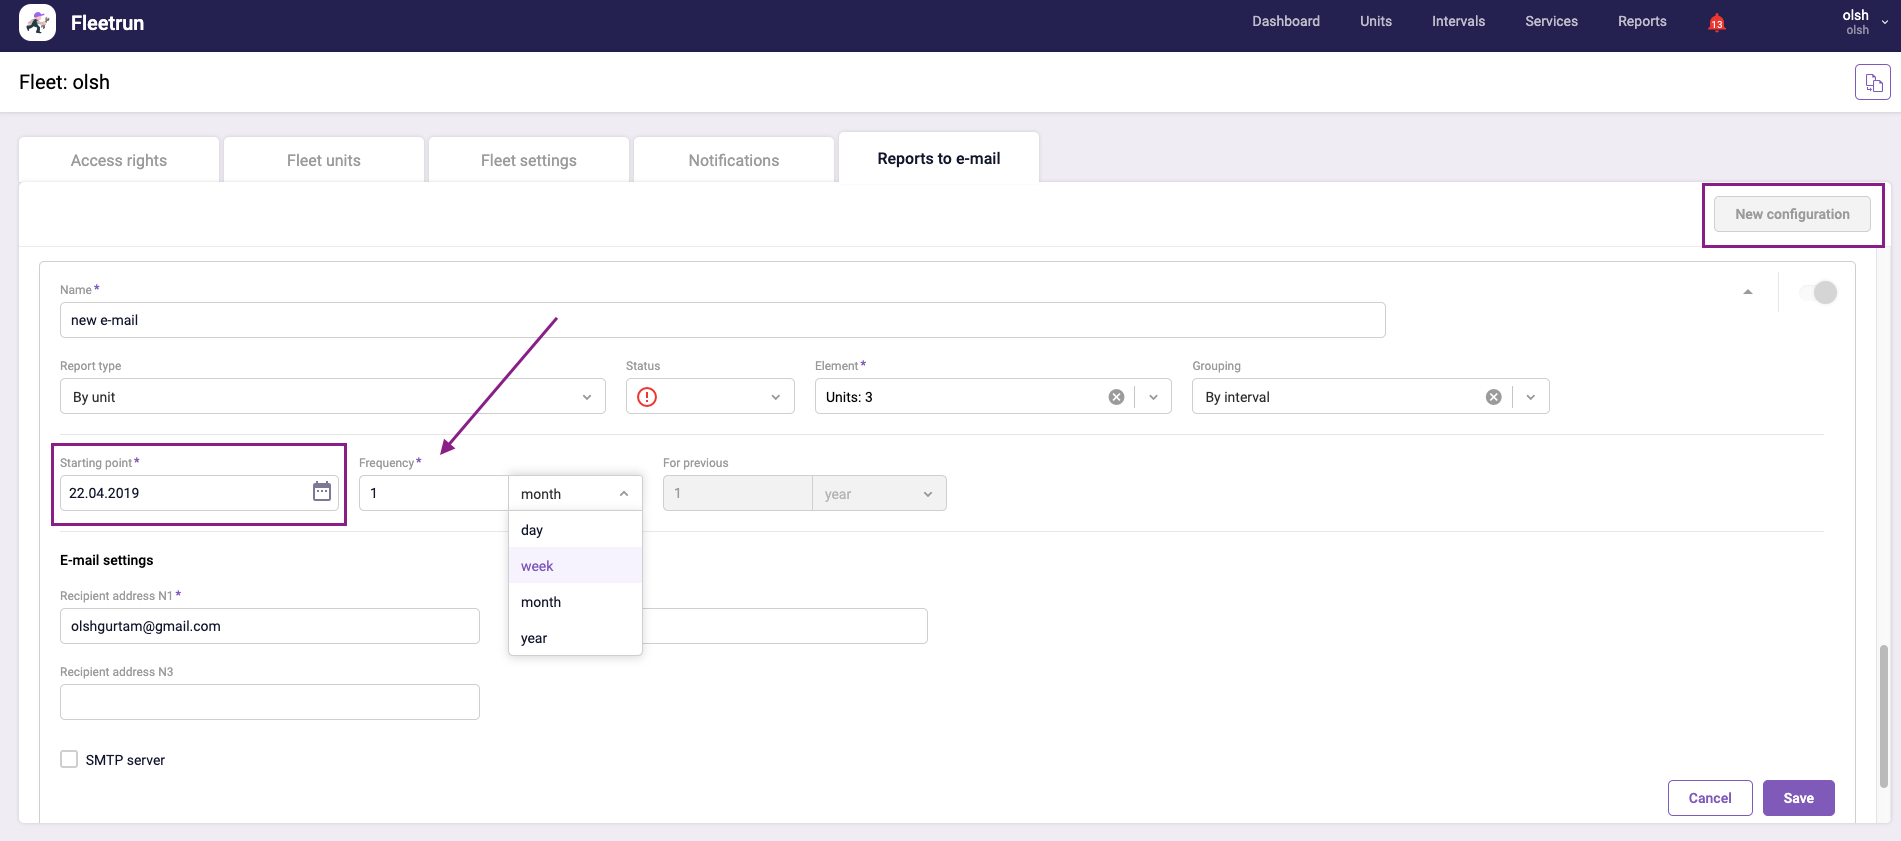Clear the Element Units selection
This screenshot has width=1901, height=841.
1116,397
